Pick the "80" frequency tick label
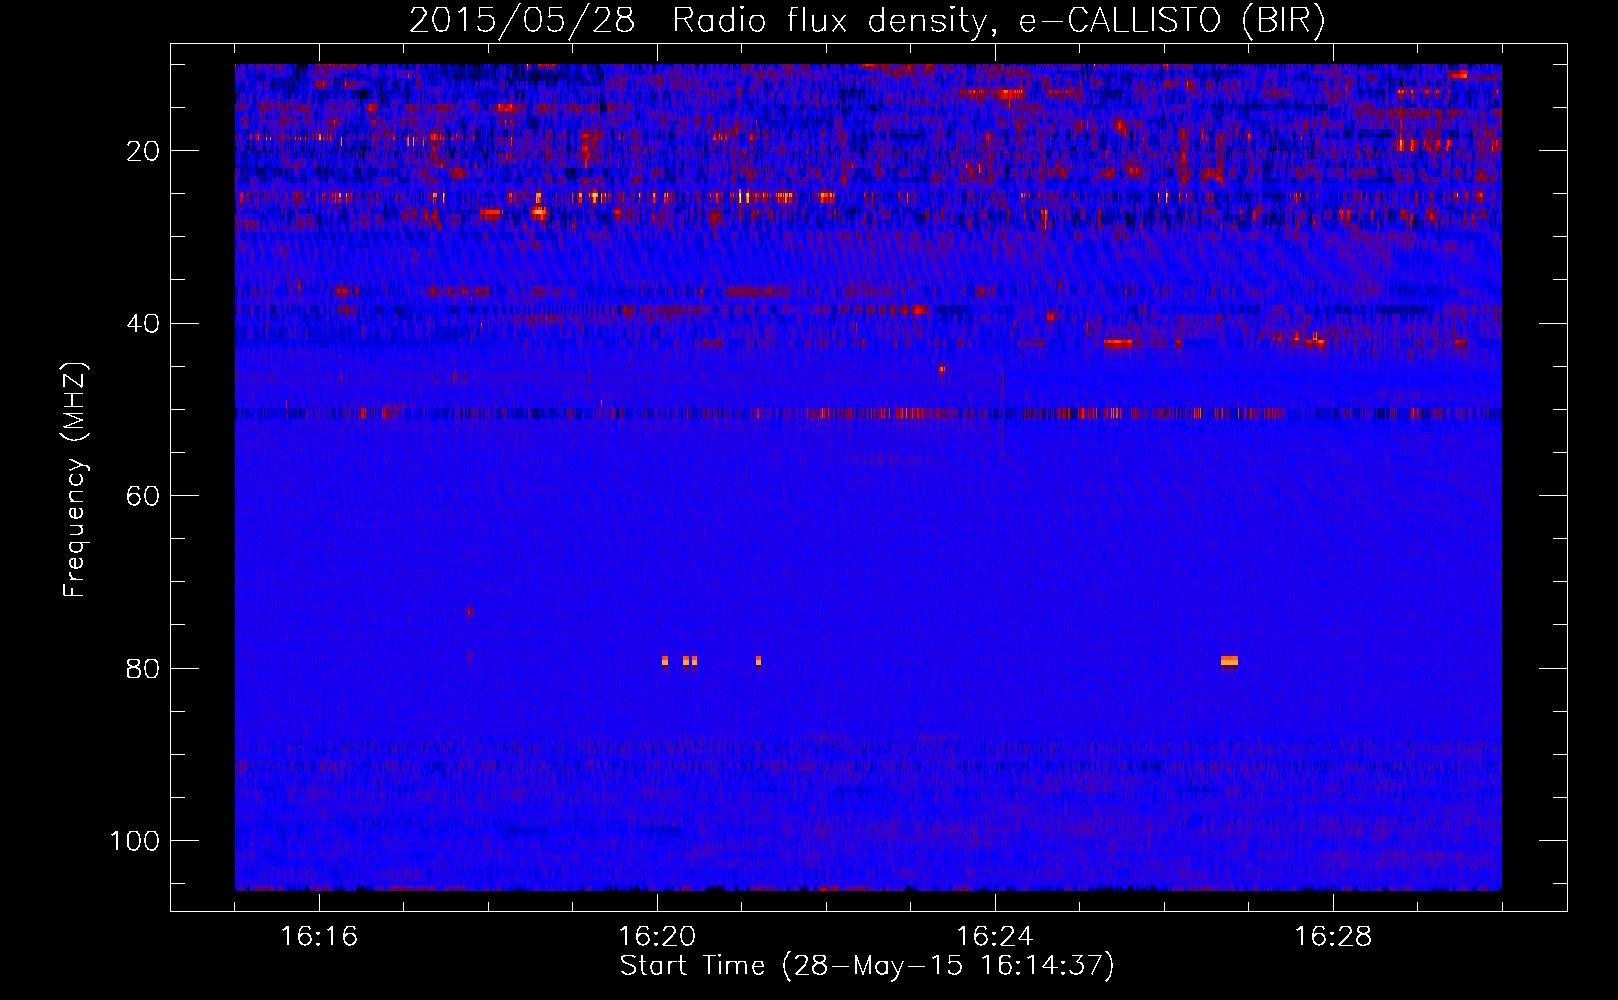 (144, 668)
